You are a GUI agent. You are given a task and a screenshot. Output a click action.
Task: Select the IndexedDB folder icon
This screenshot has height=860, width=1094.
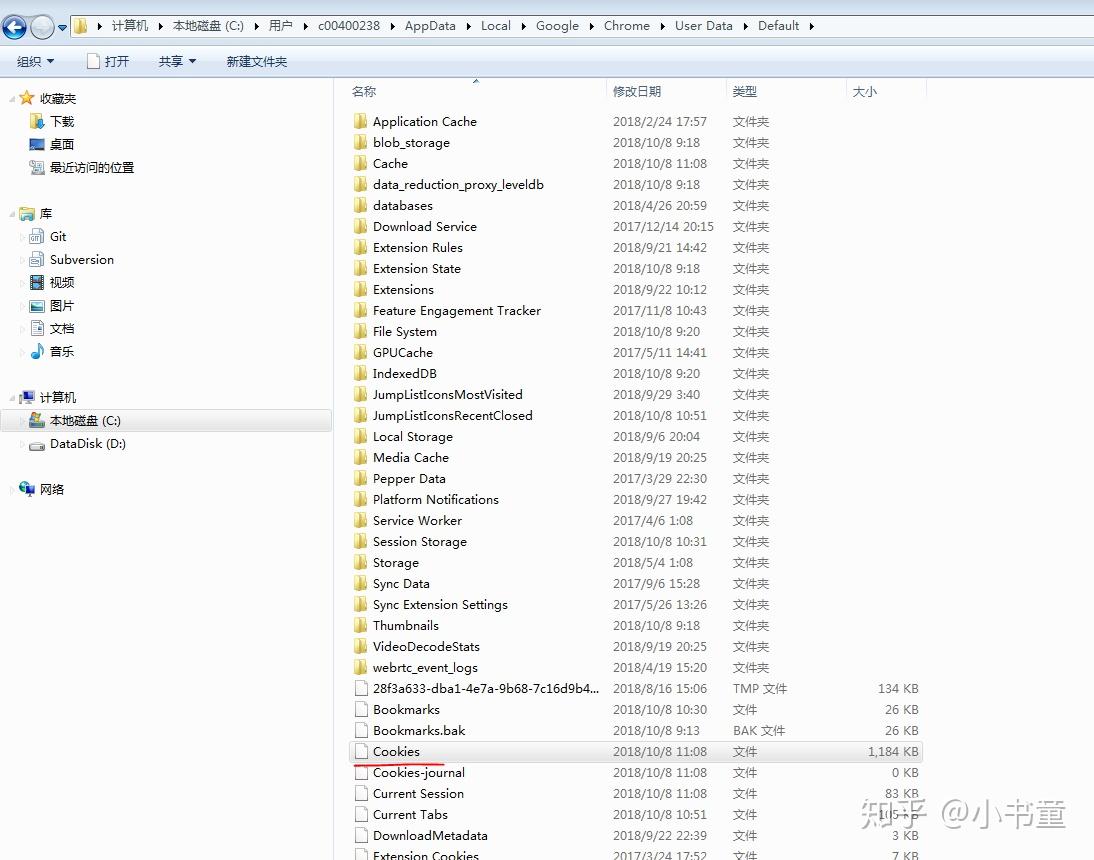360,373
